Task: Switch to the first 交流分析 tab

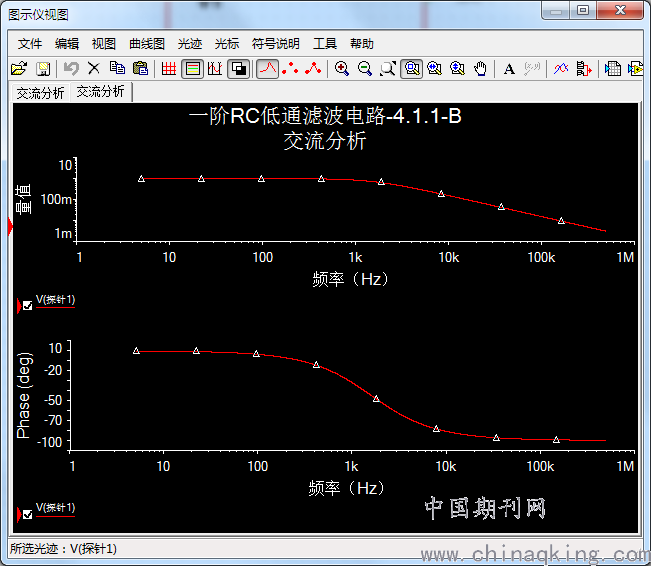Action: point(40,92)
